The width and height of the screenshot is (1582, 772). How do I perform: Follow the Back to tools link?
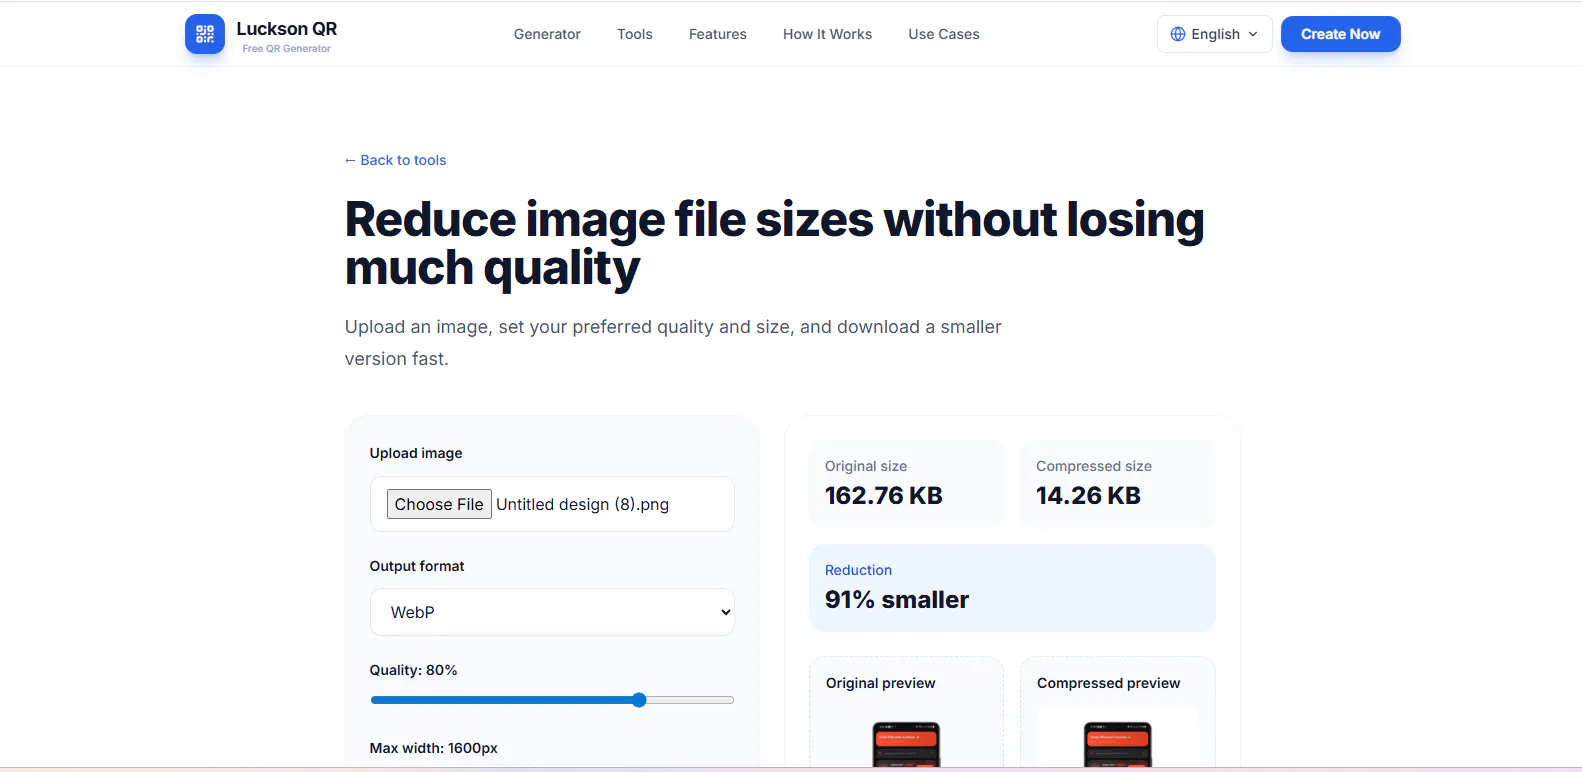click(x=395, y=160)
